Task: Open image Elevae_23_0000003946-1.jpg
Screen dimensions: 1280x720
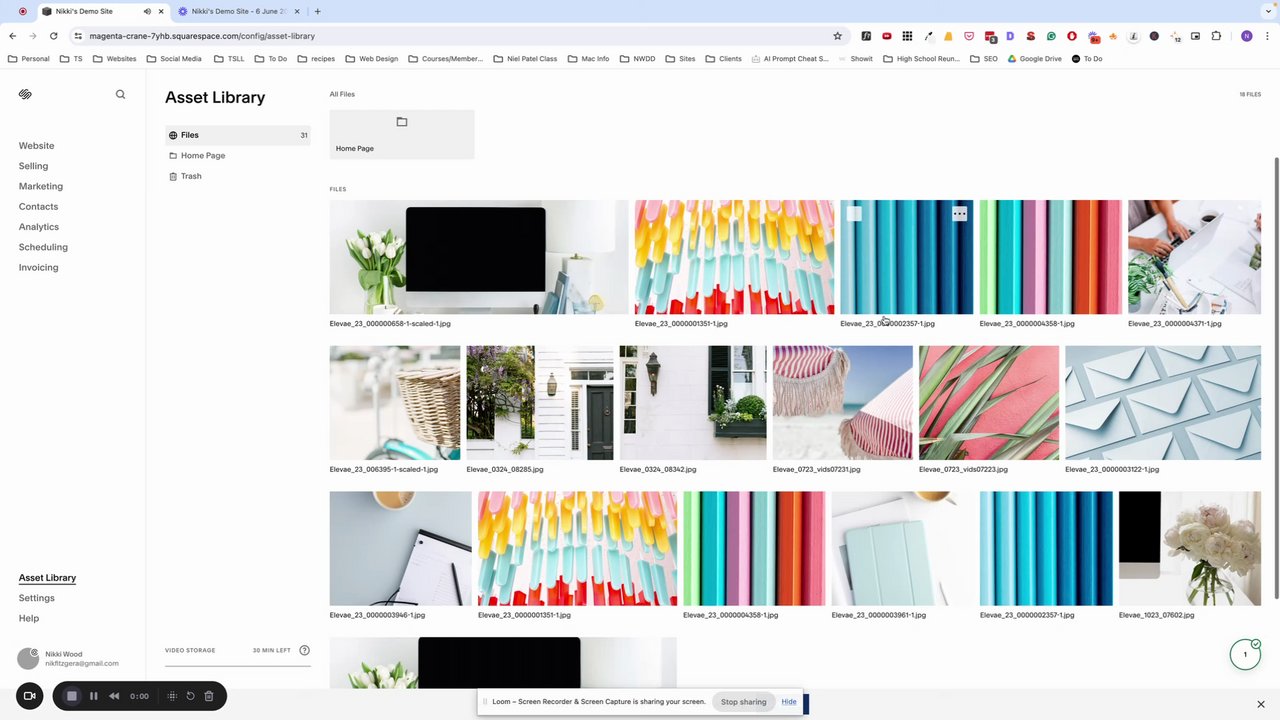Action: tap(401, 549)
